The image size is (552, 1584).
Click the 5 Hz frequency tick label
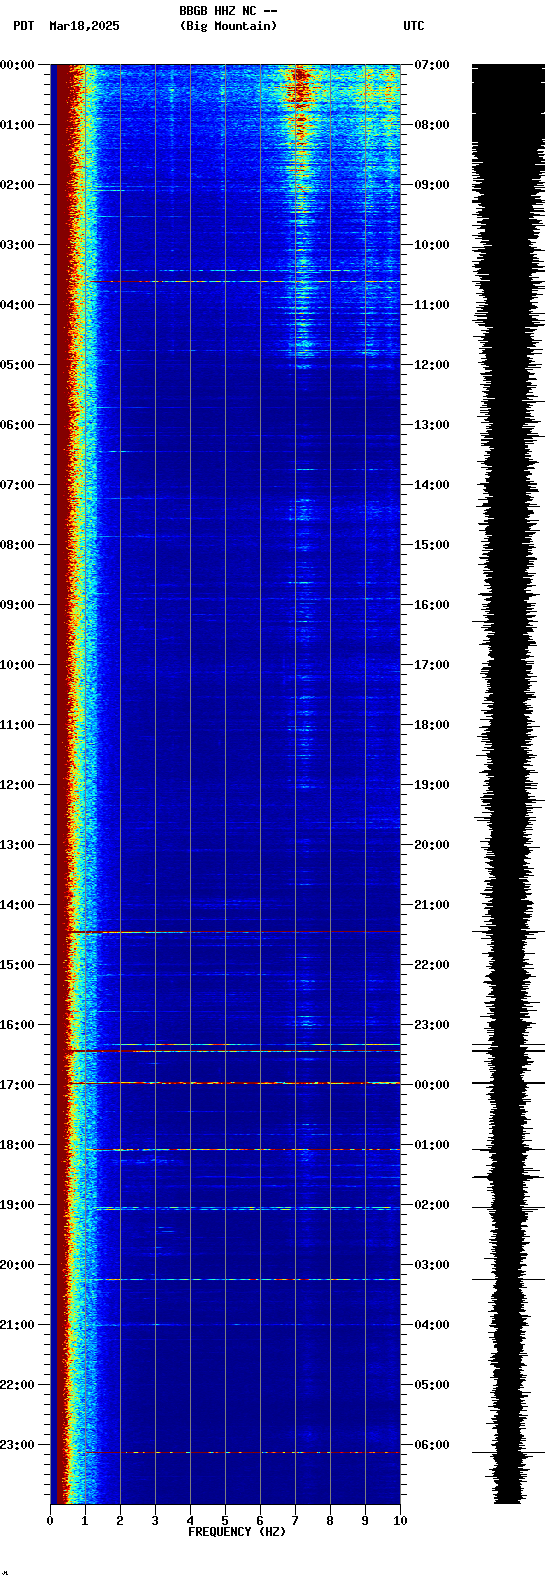pos(225,1521)
